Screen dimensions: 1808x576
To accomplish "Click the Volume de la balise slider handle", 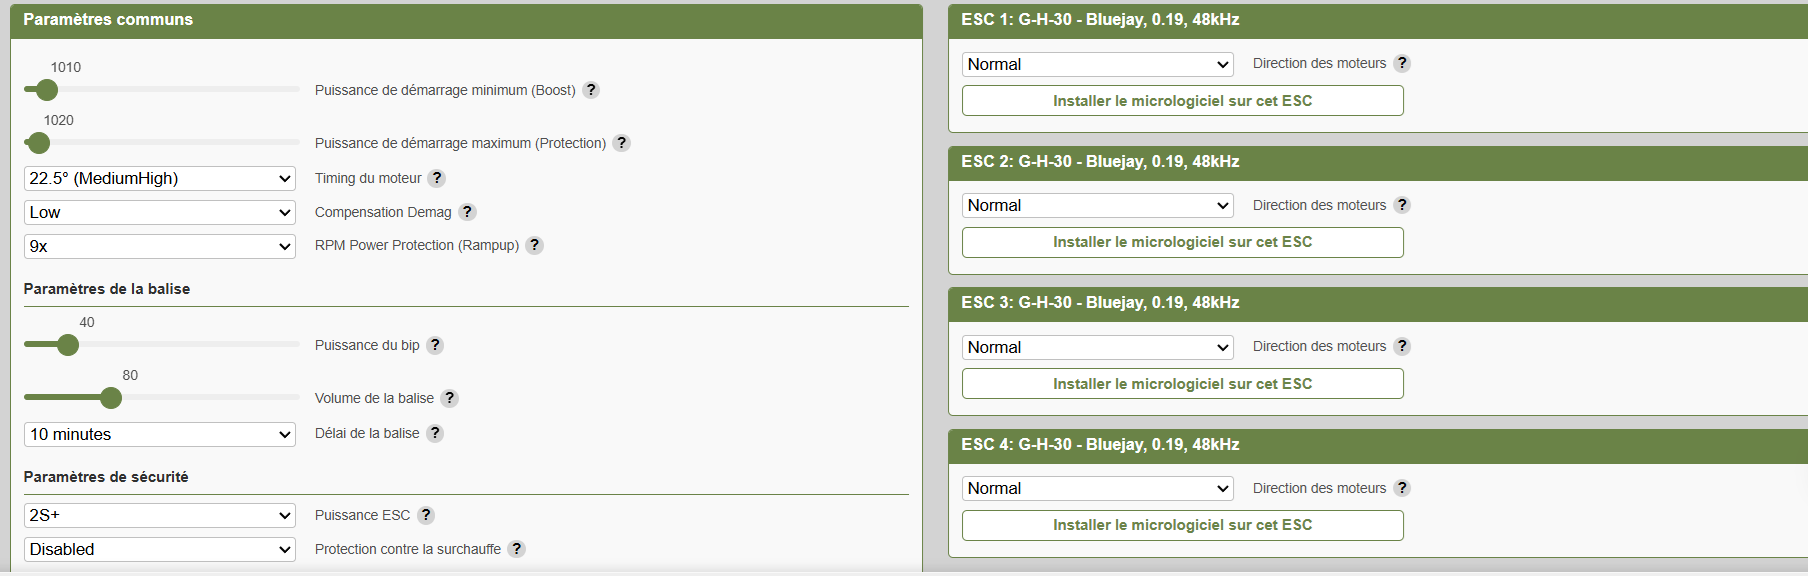I will click(x=111, y=398).
